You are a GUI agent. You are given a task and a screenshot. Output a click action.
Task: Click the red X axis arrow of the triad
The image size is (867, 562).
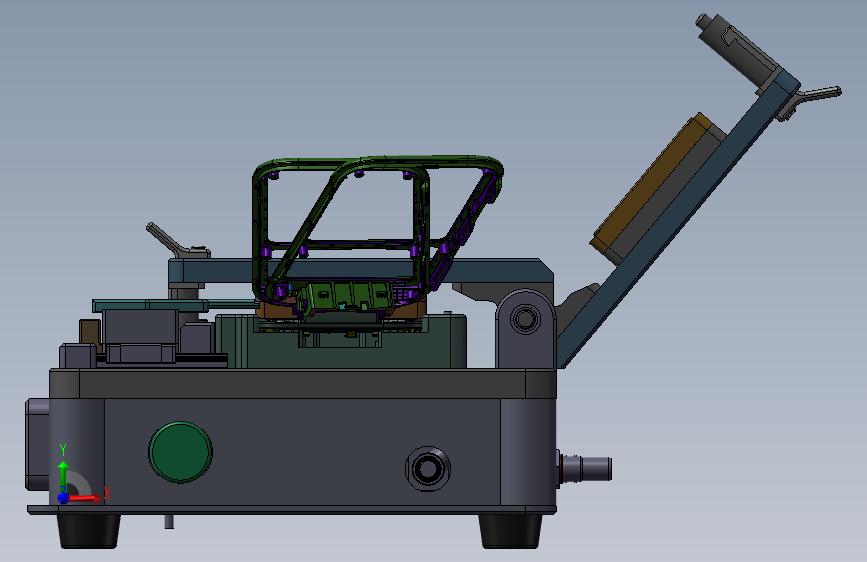(x=85, y=498)
